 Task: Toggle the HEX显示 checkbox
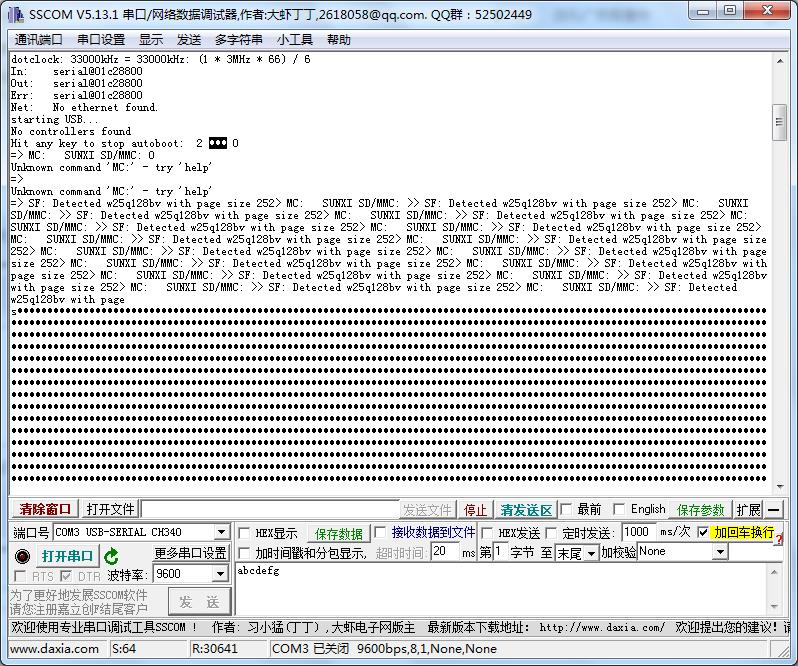pos(244,533)
